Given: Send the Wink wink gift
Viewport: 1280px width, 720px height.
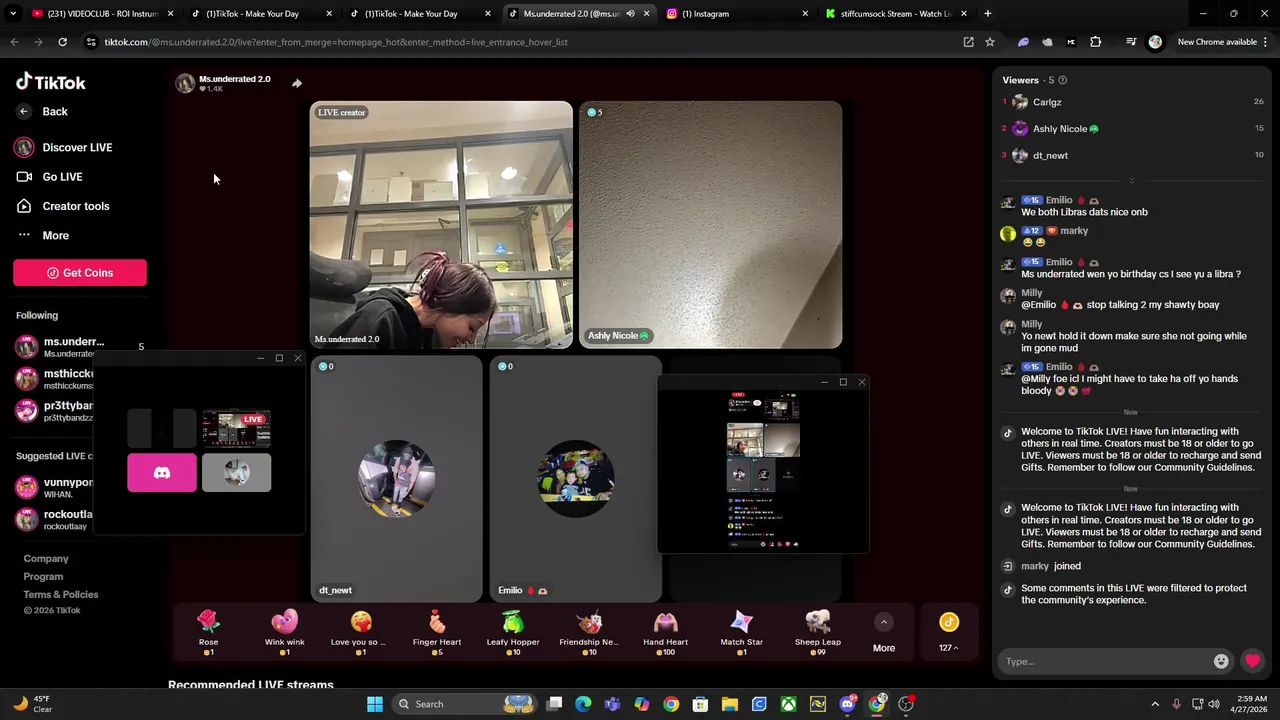Looking at the screenshot, I should (285, 632).
